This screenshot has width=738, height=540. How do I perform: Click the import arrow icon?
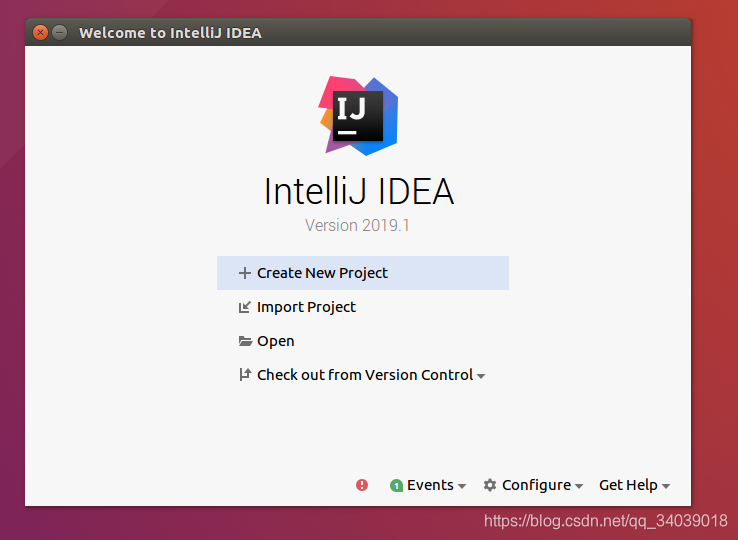(x=245, y=307)
